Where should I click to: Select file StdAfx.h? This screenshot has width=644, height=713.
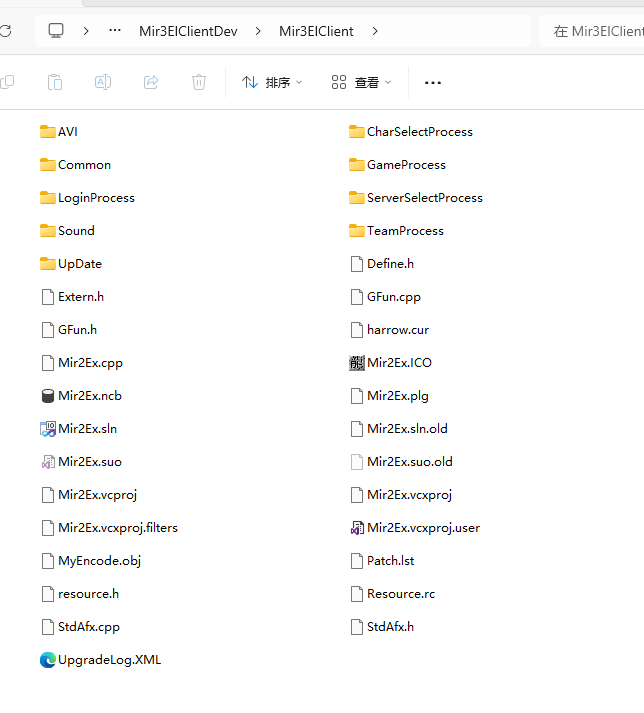pos(382,627)
